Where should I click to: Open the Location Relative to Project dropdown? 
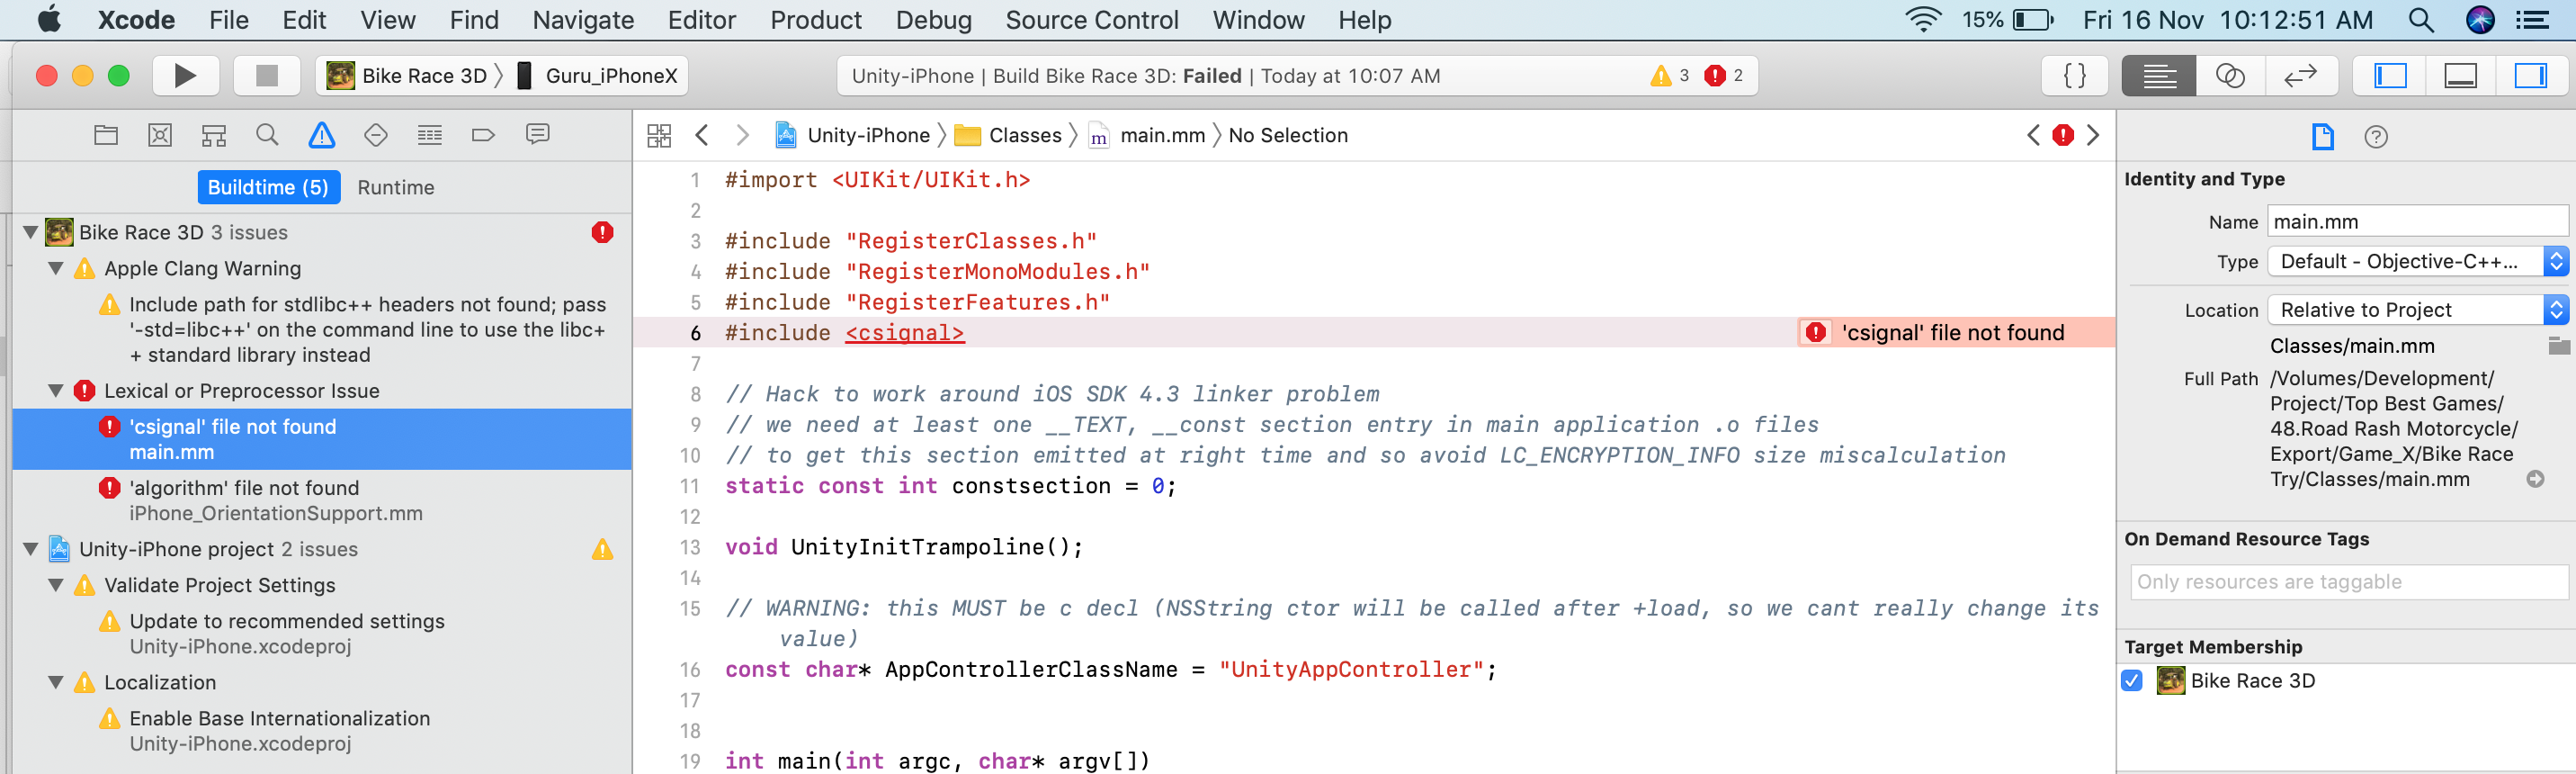point(2417,310)
